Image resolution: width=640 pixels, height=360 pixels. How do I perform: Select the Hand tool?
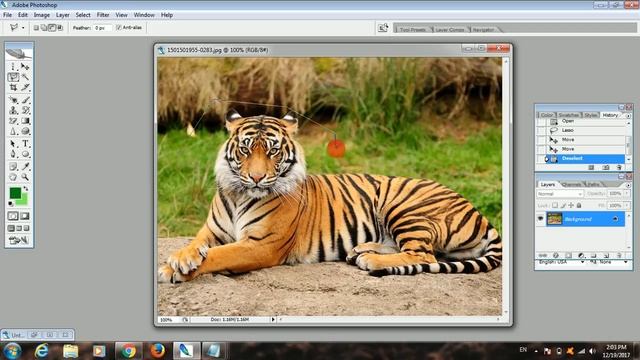click(x=13, y=177)
